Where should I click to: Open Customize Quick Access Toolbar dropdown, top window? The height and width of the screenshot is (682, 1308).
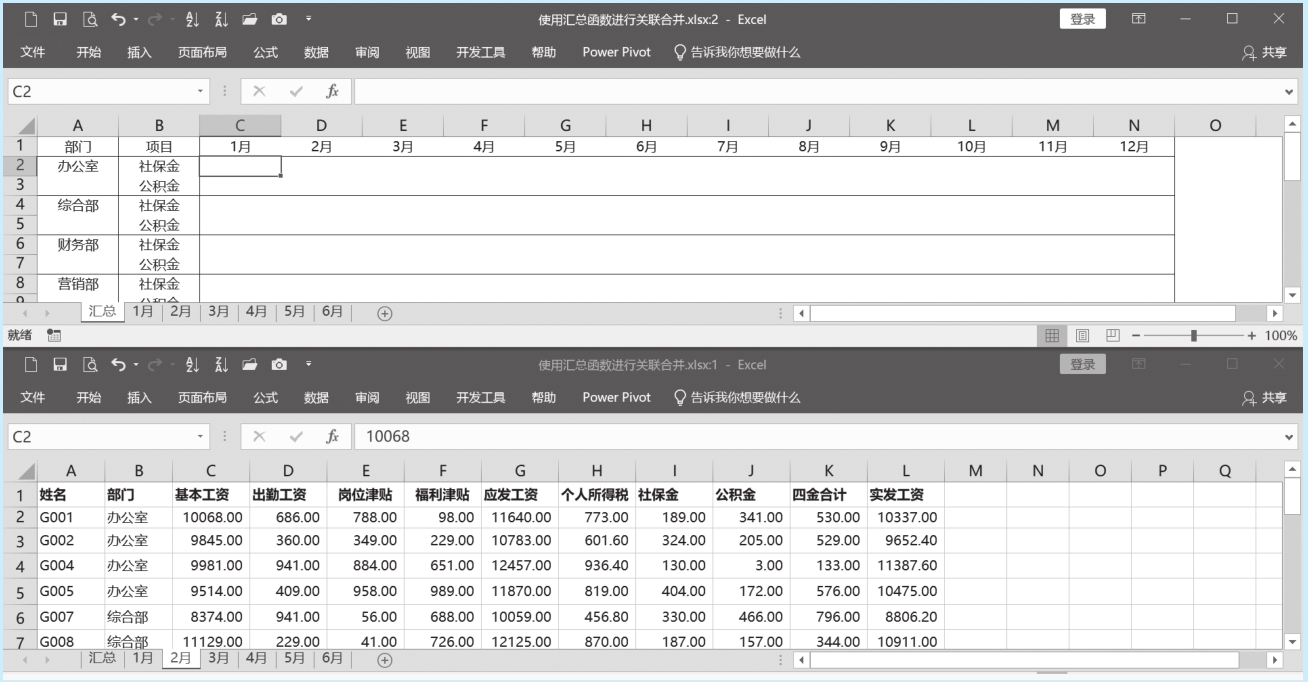(308, 19)
